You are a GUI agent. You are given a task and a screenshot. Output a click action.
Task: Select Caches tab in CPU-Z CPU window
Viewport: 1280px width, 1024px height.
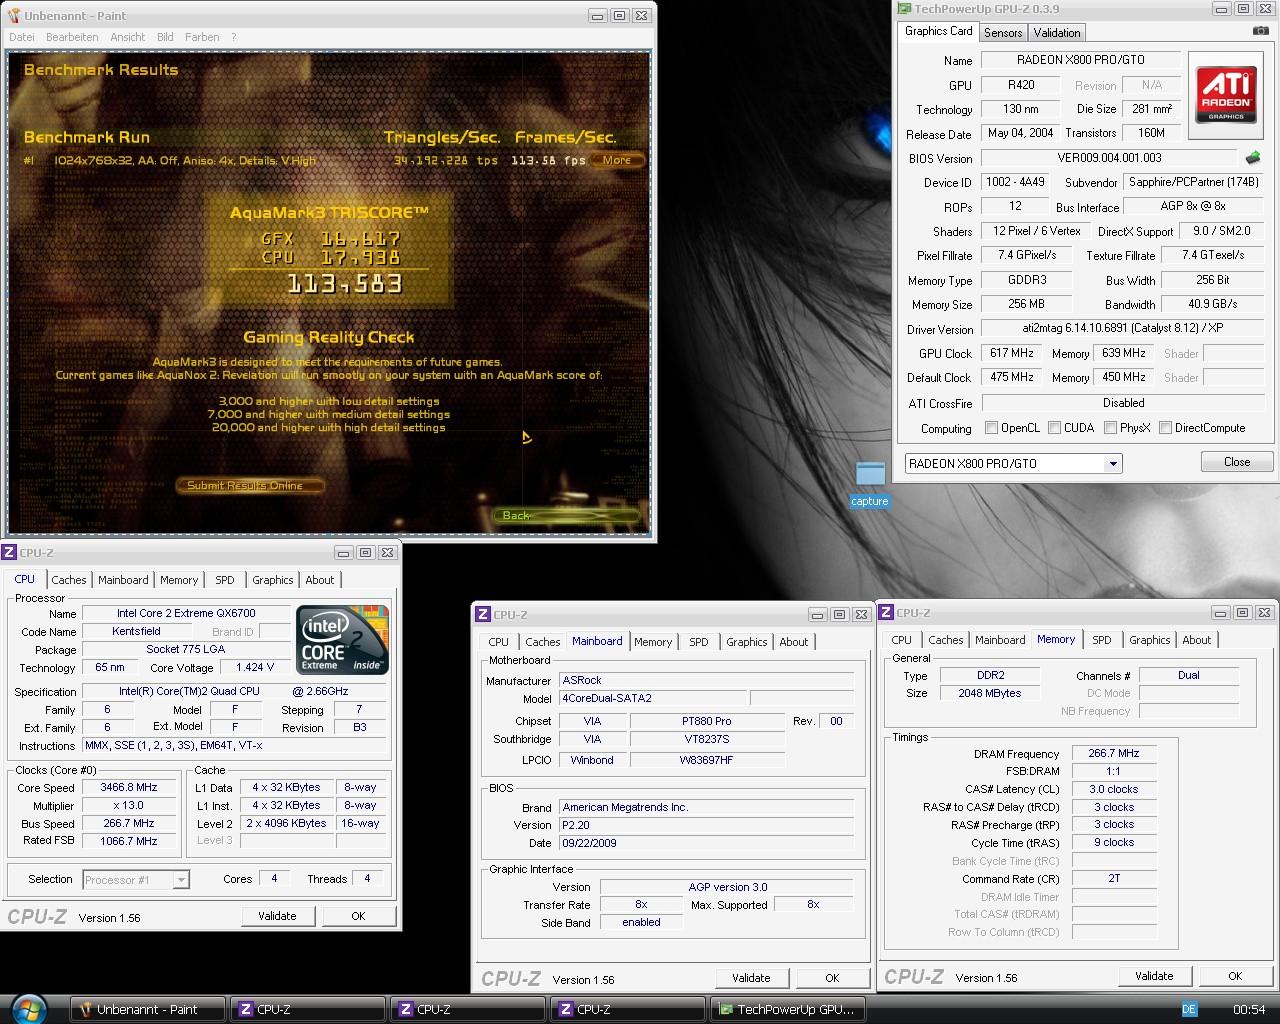coord(69,580)
